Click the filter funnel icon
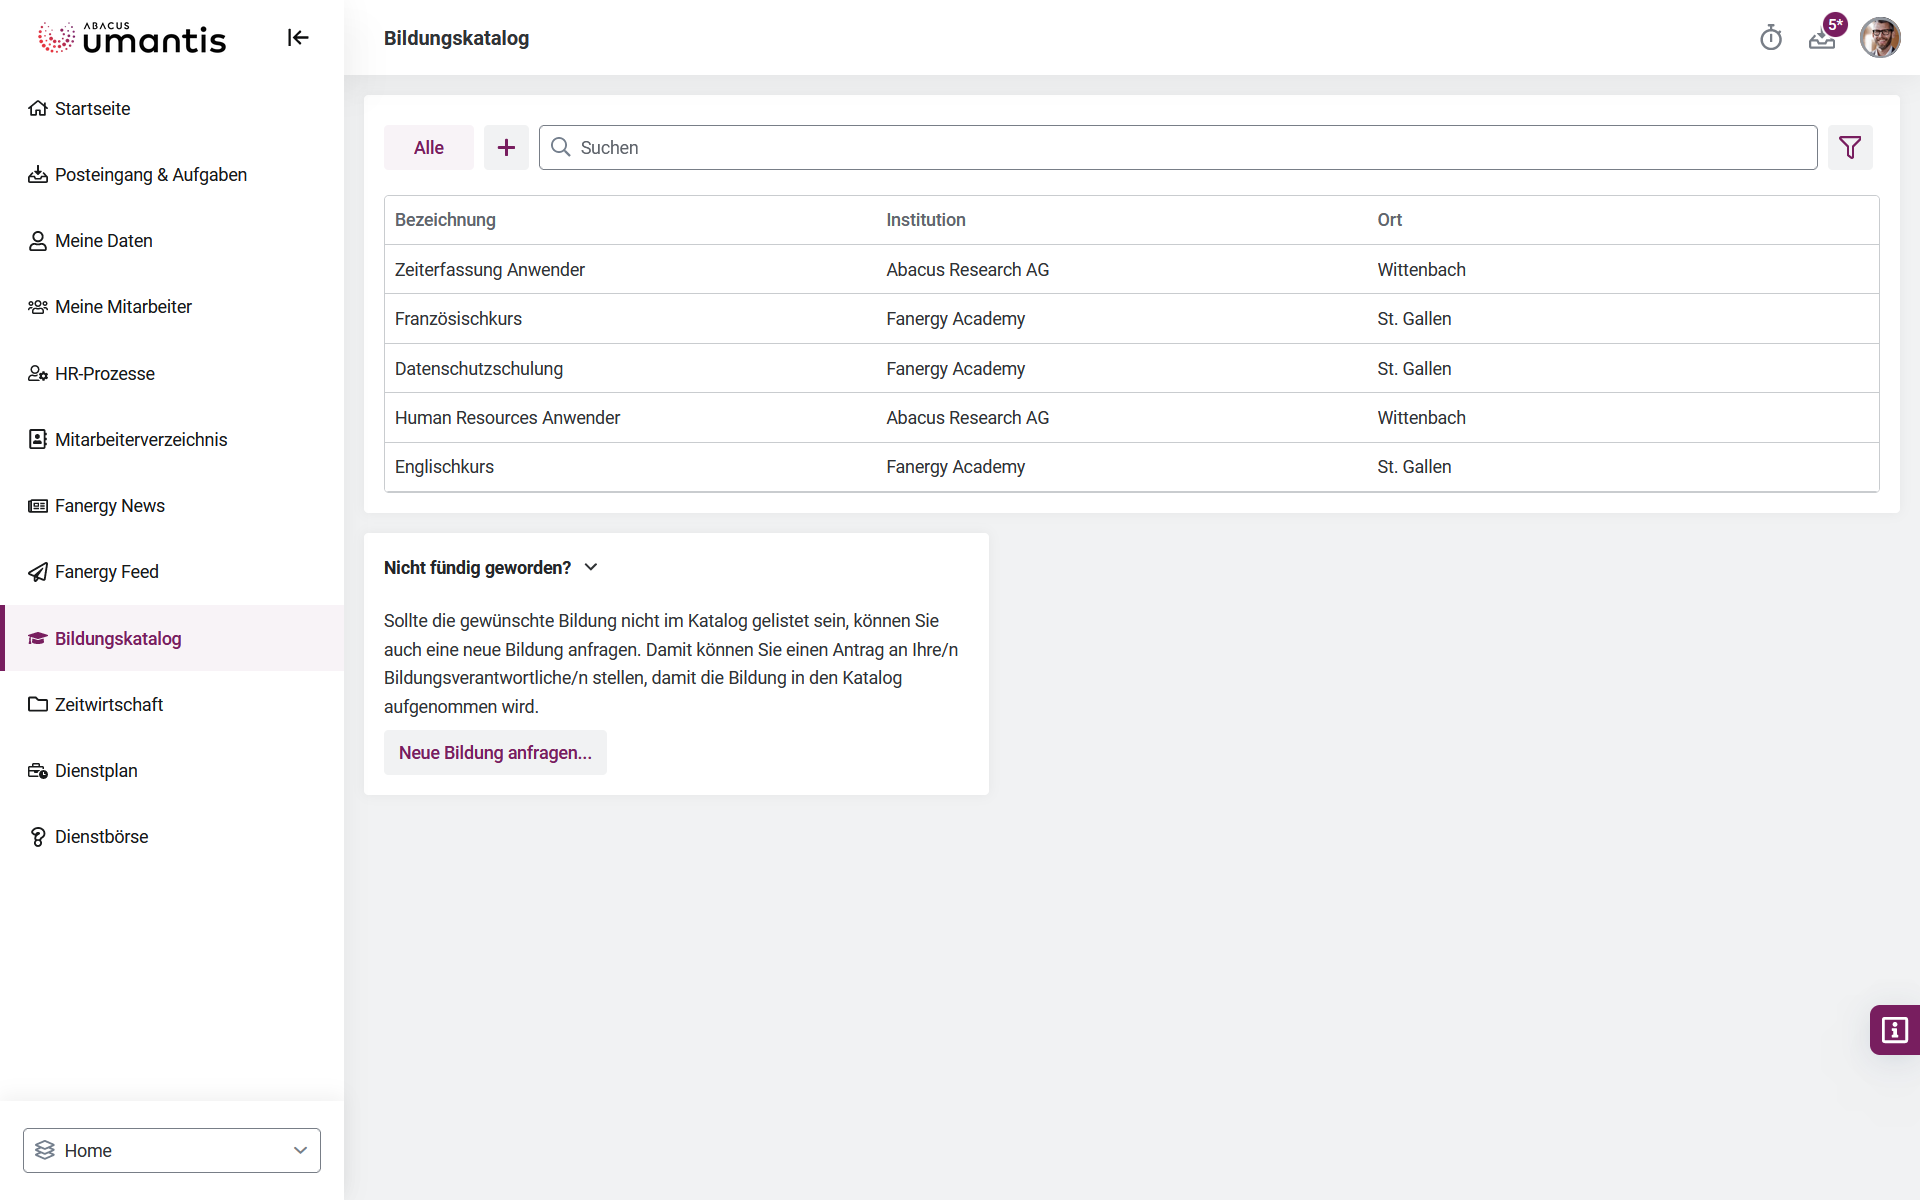The width and height of the screenshot is (1920, 1200). click(x=1850, y=148)
